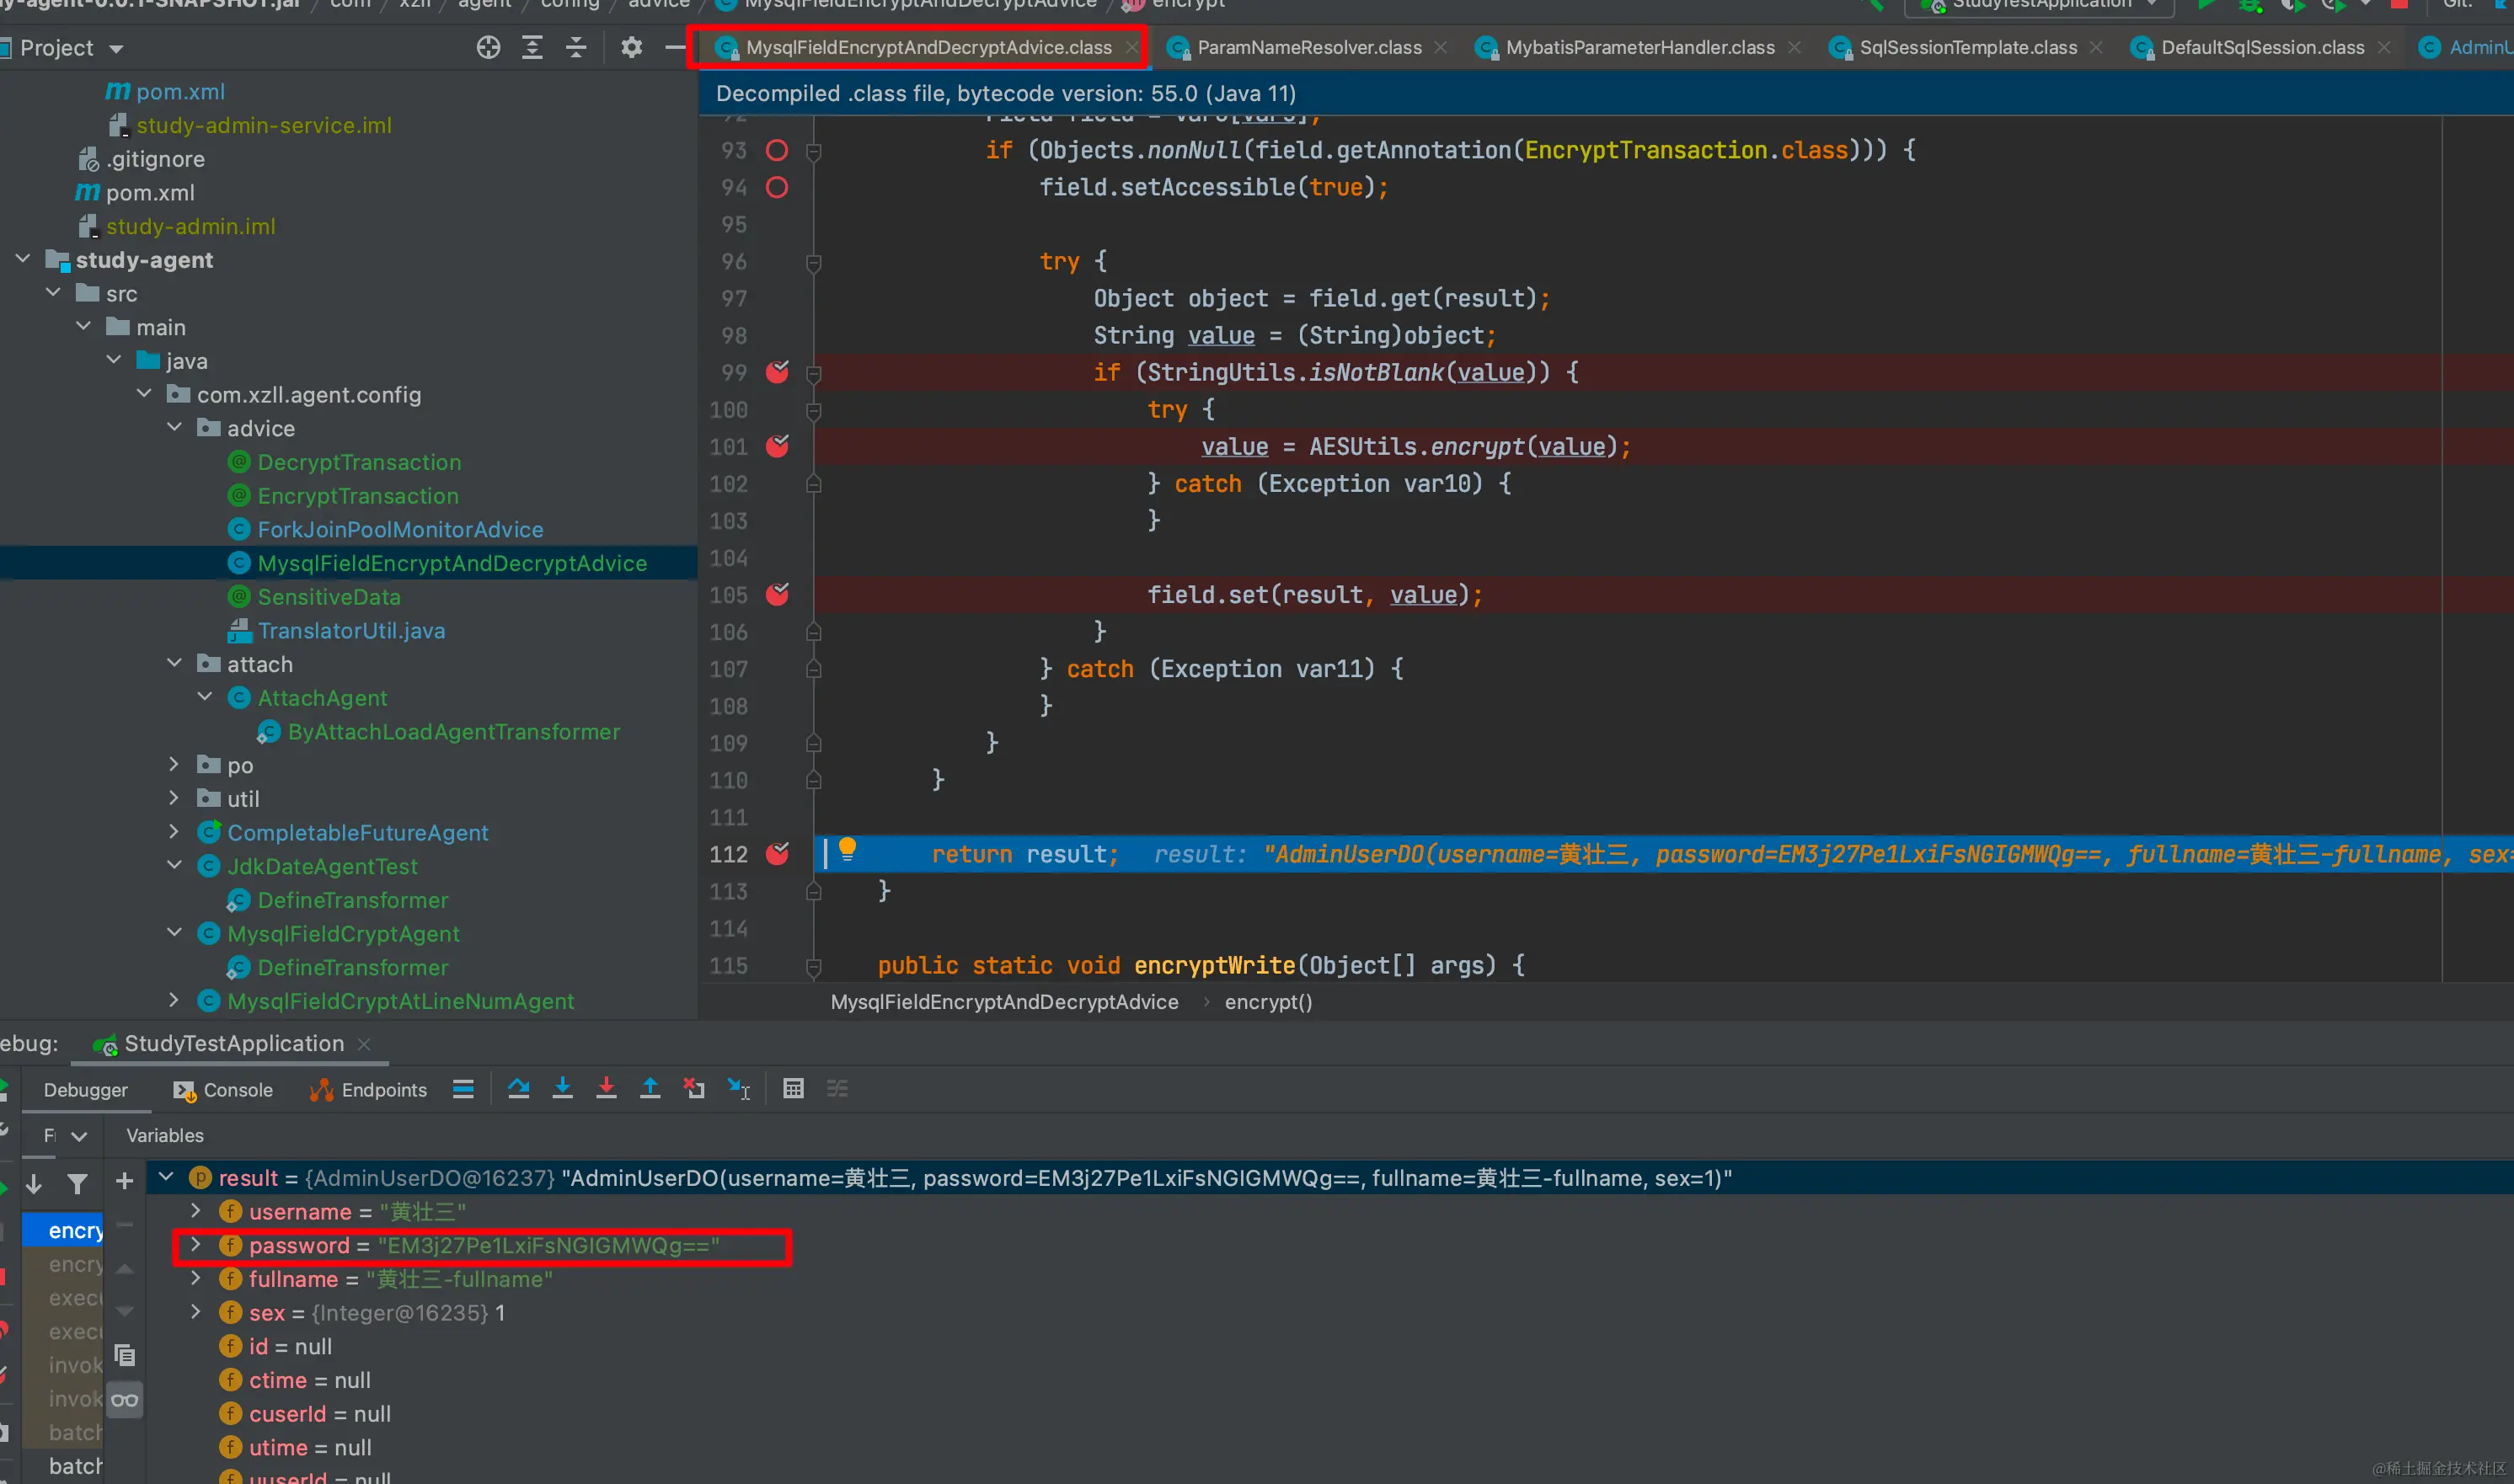2514x1484 pixels.
Task: Expand the po package node
Action: pos(174,764)
